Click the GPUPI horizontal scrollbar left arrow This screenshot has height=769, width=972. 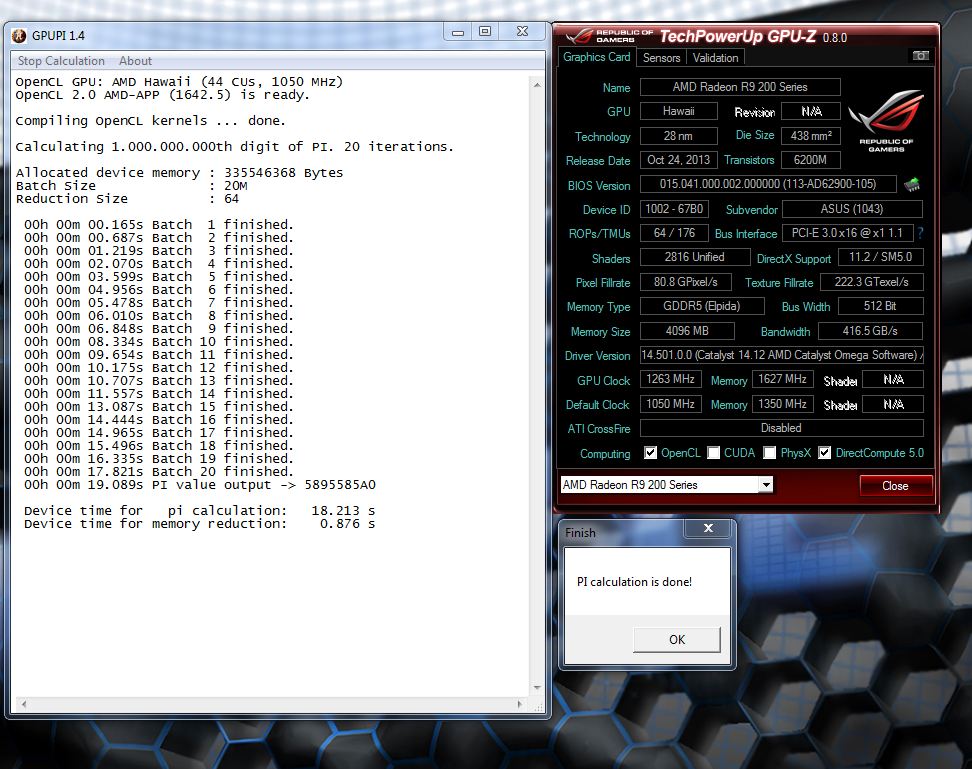(x=24, y=704)
